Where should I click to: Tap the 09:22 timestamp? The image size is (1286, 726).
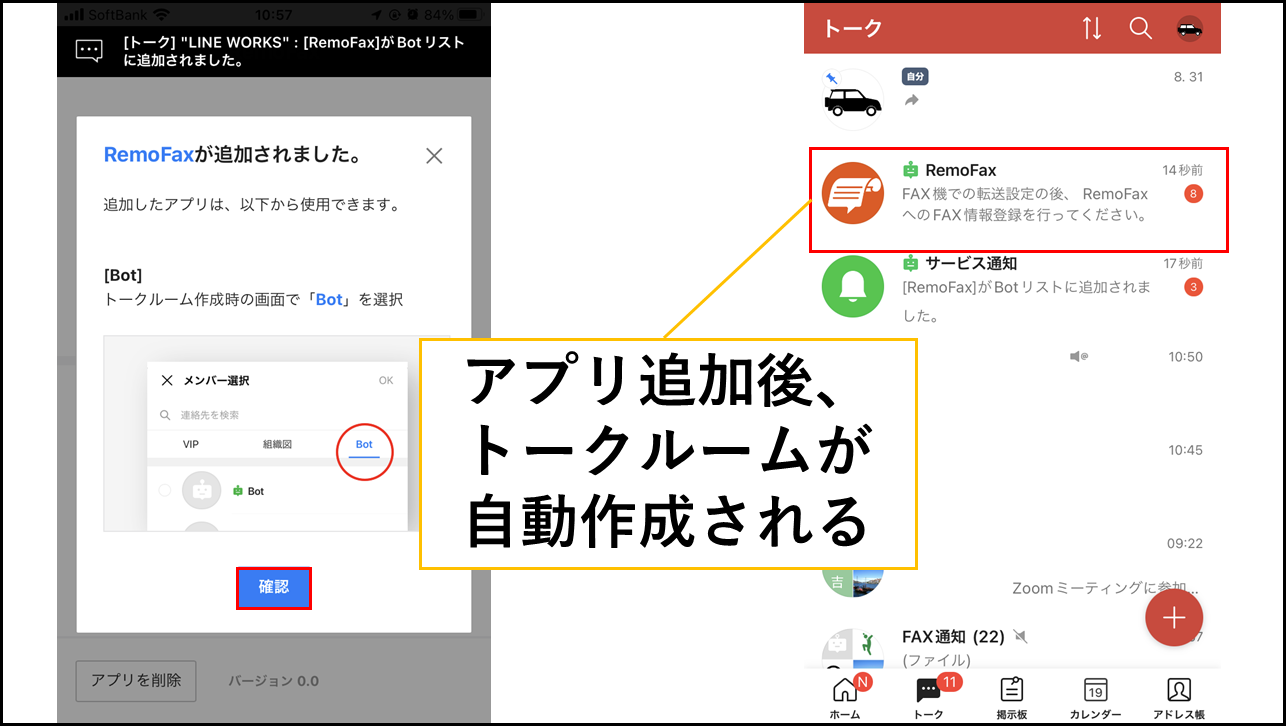(1185, 543)
